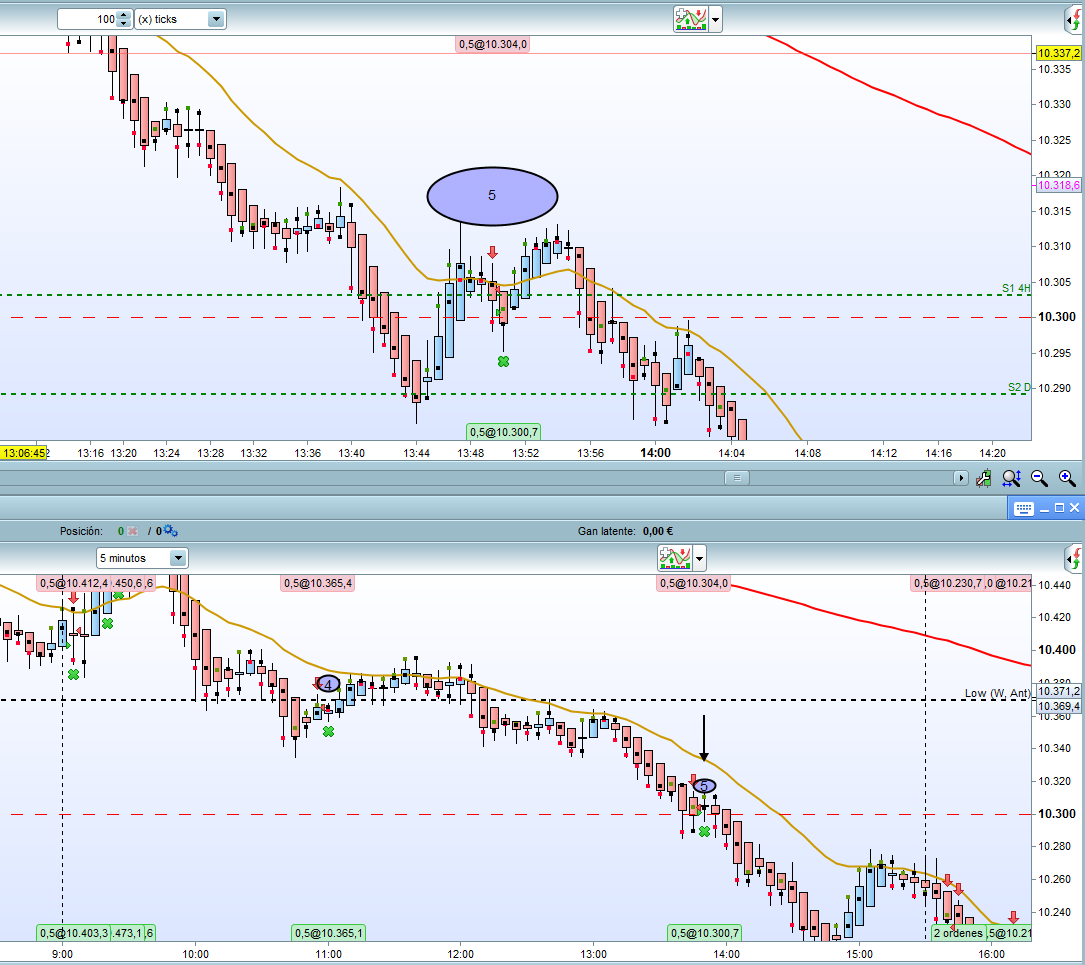Select the sell order label 0,5@10.304,0 in the ticks chart
The height and width of the screenshot is (965, 1085).
point(493,44)
